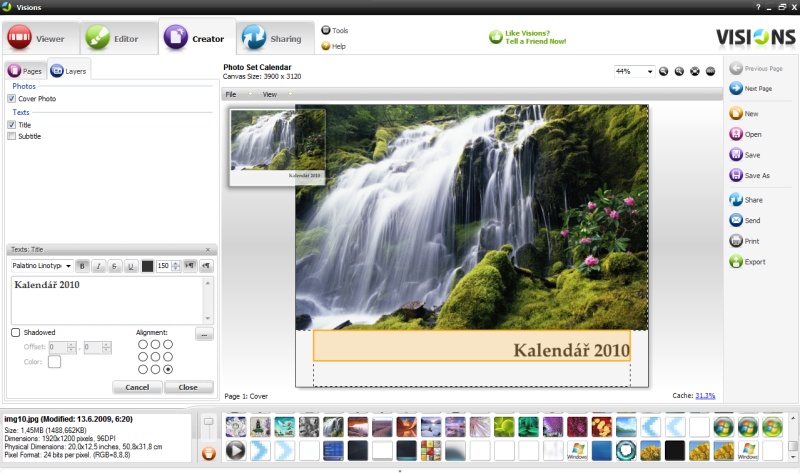Set left-to-right text direction
Image resolution: width=800 pixels, height=473 pixels.
click(190, 266)
